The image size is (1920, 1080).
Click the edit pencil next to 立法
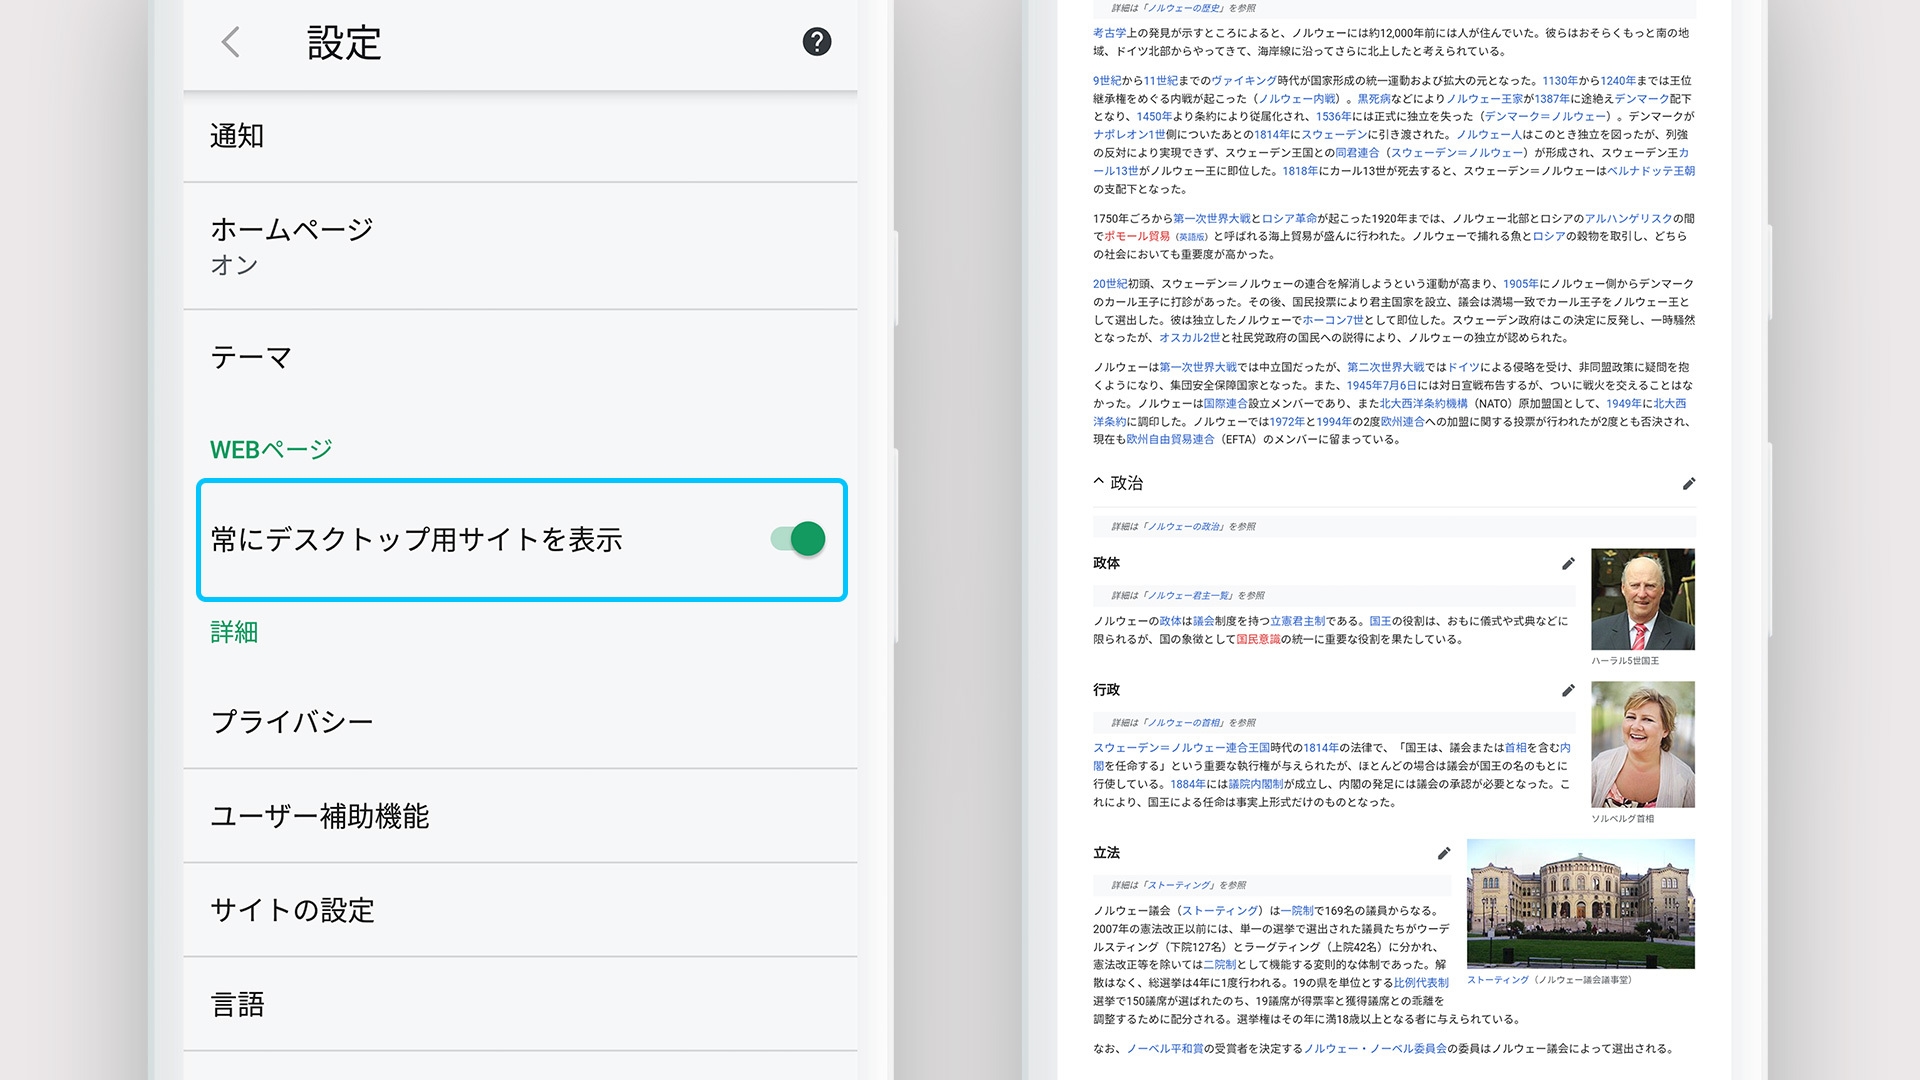pos(1443,854)
